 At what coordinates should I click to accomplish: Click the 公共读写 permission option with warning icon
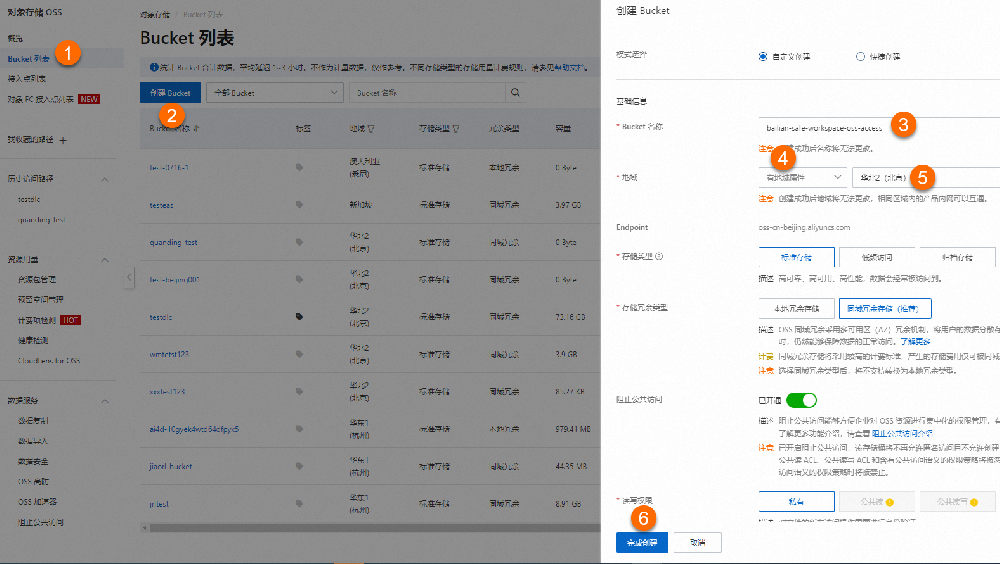coord(957,501)
